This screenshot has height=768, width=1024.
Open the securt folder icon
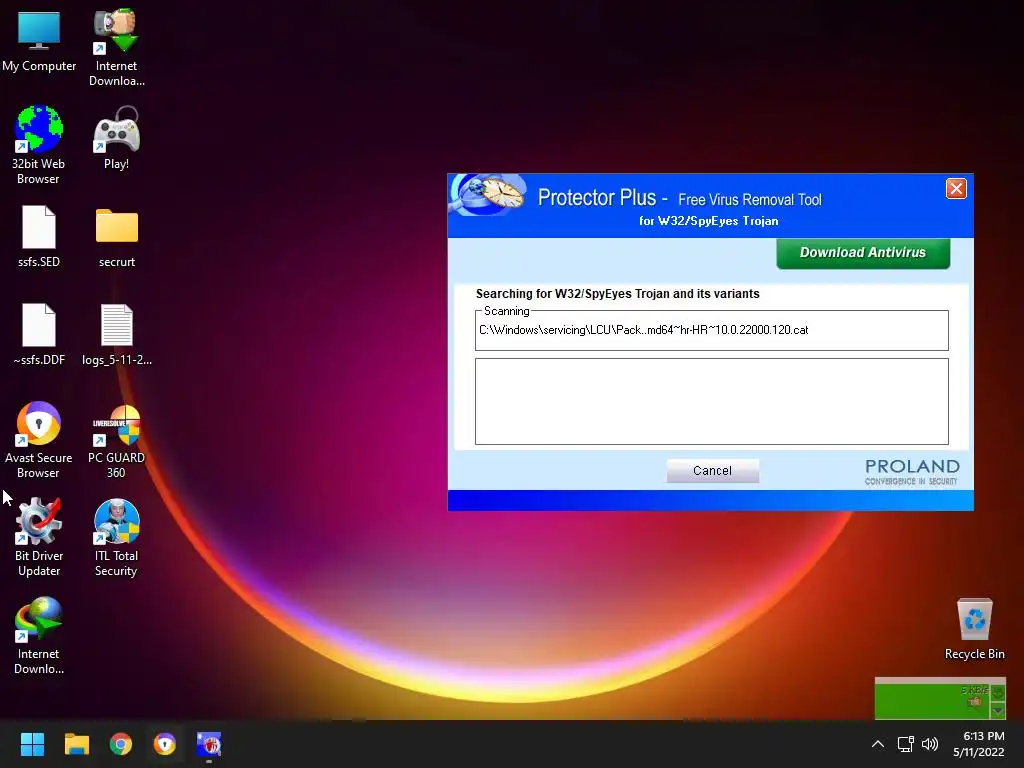pyautogui.click(x=116, y=237)
